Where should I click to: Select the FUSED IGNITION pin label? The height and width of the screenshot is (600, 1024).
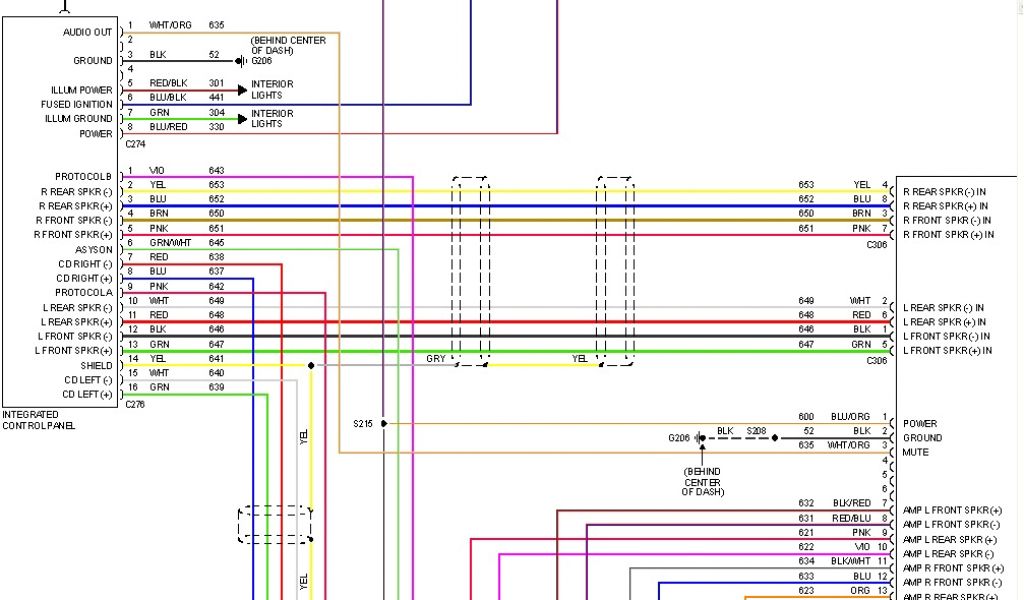tap(77, 104)
